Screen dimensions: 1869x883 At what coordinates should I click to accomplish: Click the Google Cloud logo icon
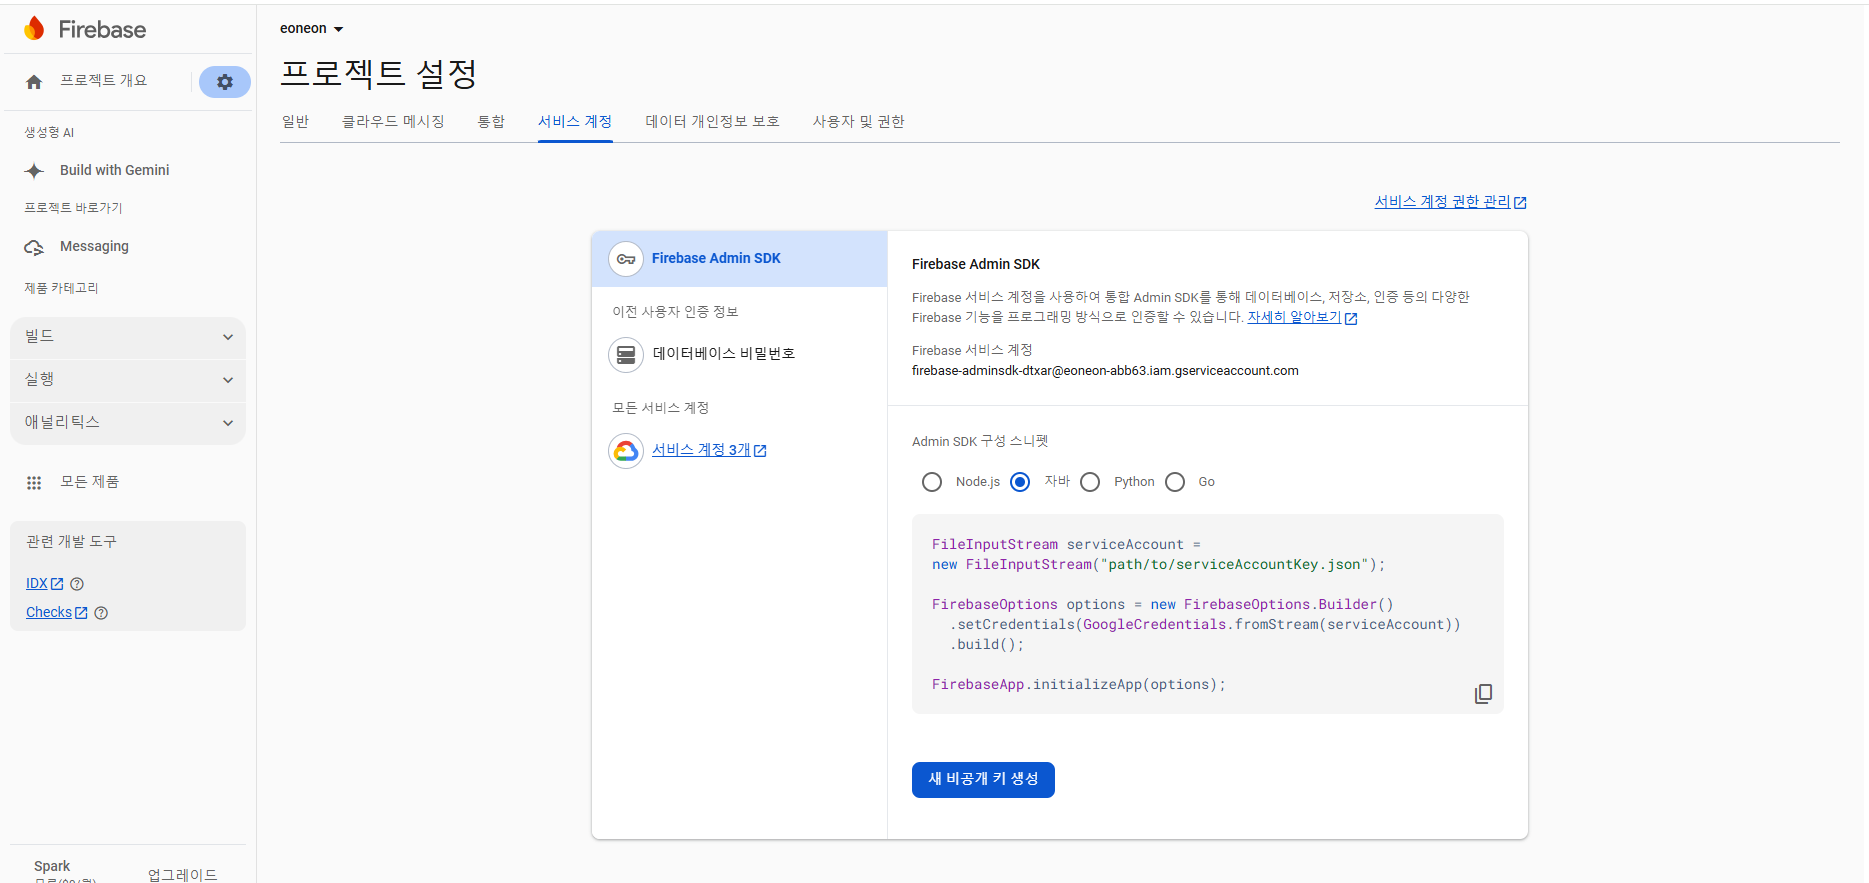(626, 451)
